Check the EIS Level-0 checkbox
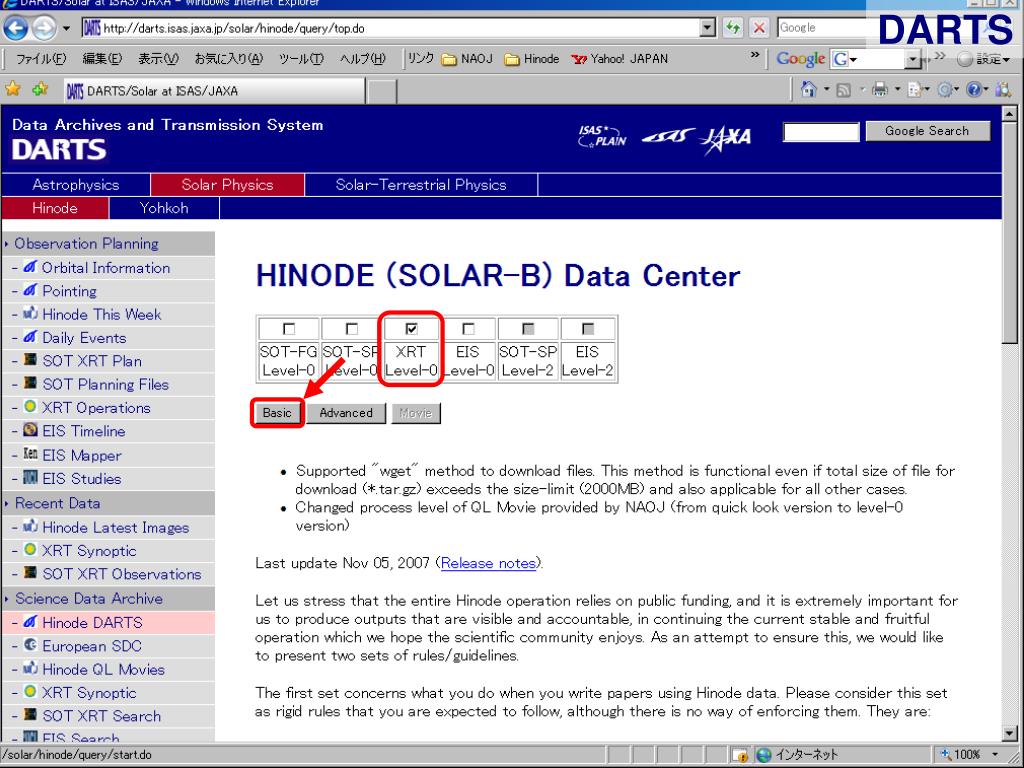Viewport: 1024px width, 768px height. tap(468, 328)
